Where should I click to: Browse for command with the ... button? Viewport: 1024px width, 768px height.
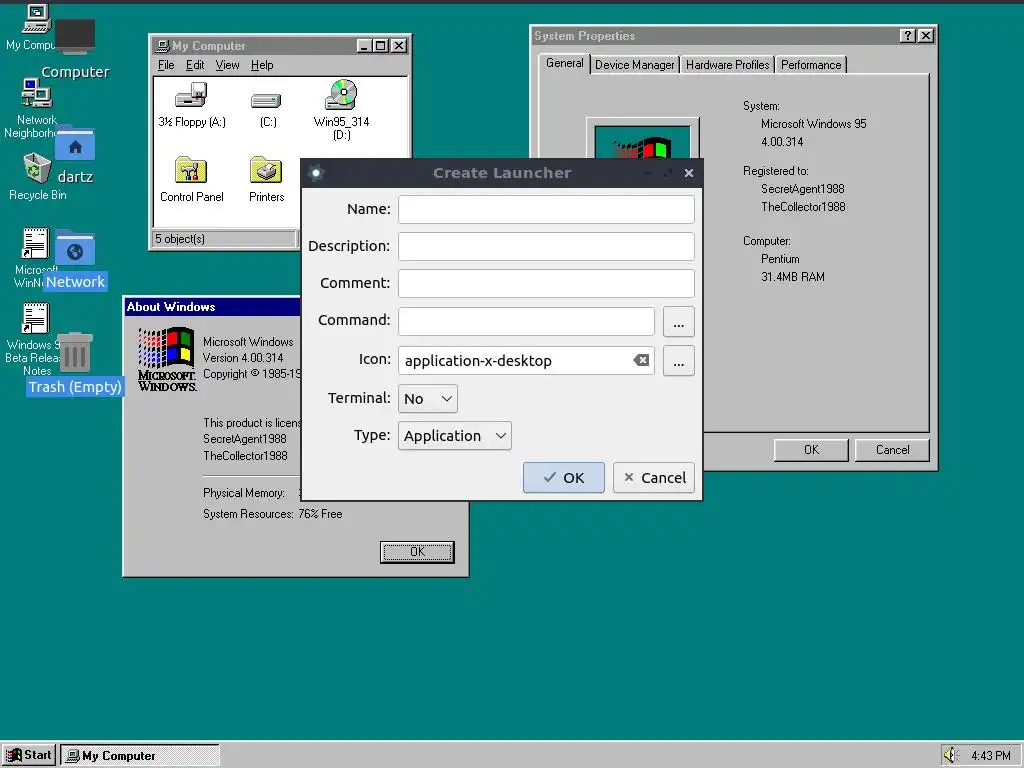pos(679,321)
